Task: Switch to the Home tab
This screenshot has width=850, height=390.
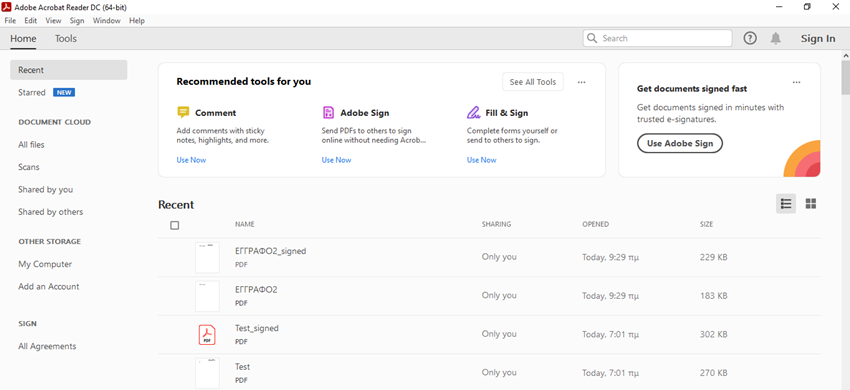Action: coord(23,39)
